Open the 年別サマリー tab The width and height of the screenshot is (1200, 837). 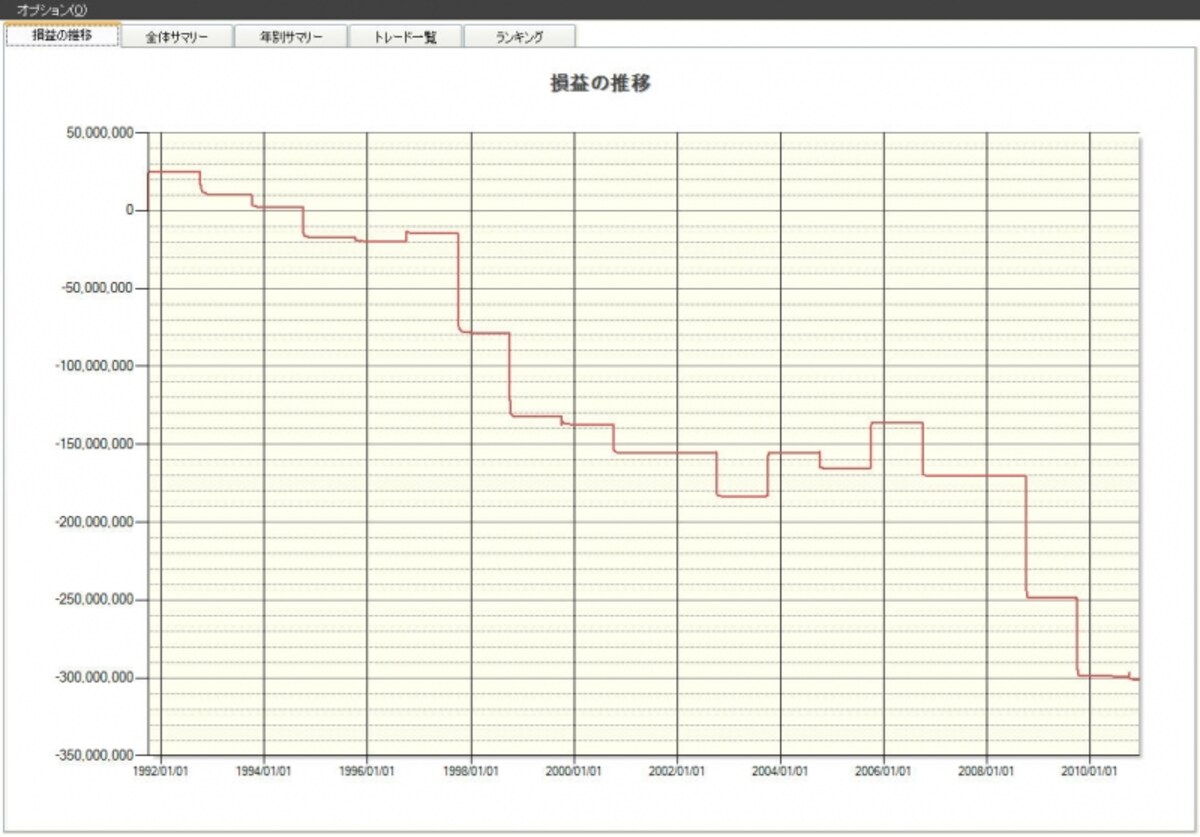tap(291, 37)
